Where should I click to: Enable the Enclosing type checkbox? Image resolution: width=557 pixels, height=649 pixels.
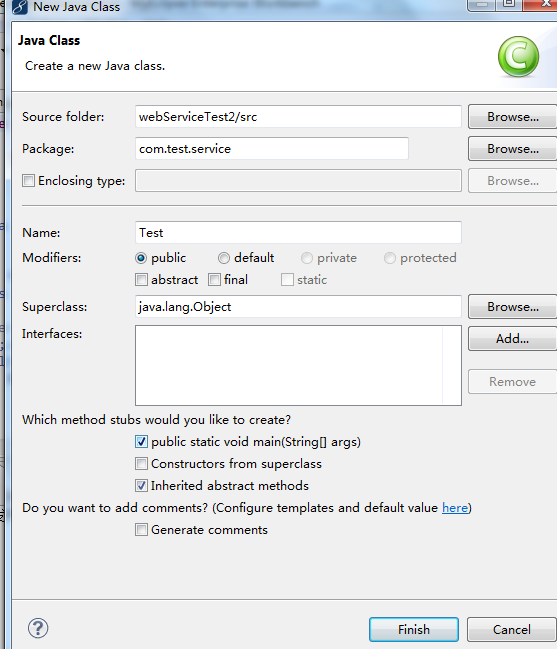pos(28,180)
